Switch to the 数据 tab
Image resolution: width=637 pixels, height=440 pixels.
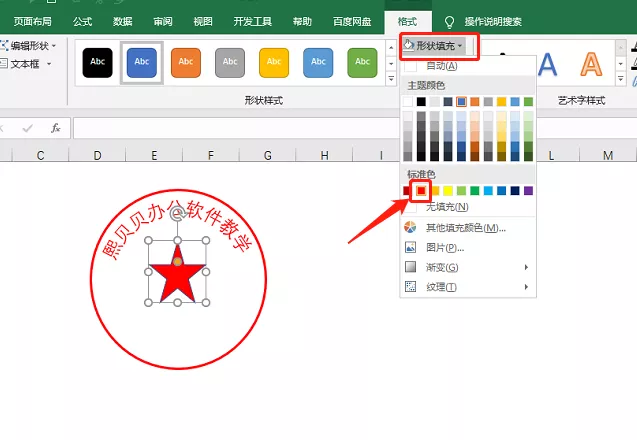point(123,22)
